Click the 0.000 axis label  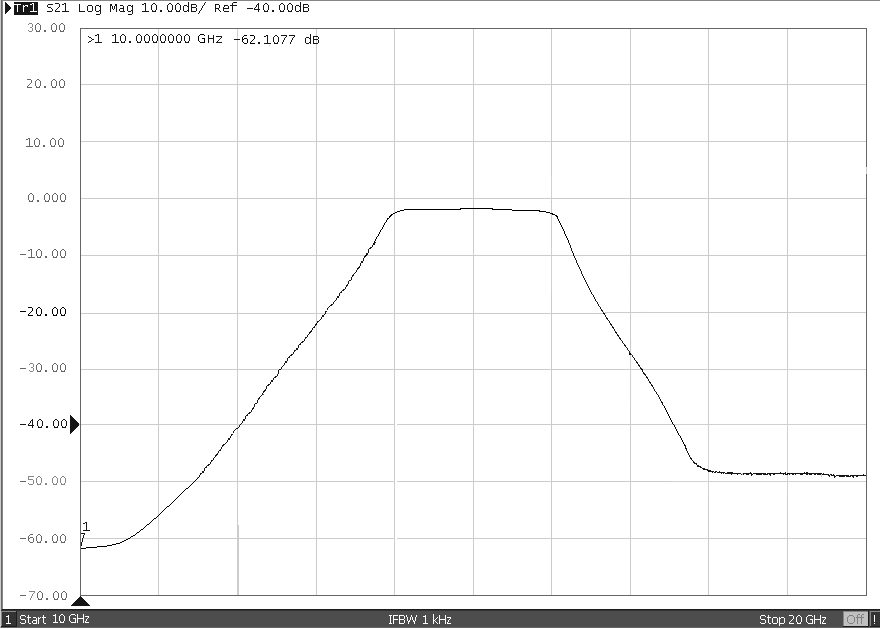click(x=47, y=198)
